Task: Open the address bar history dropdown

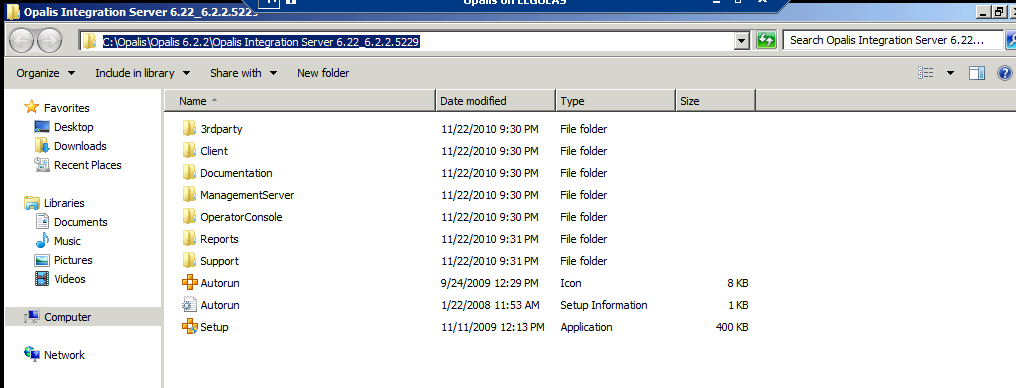Action: coord(742,41)
